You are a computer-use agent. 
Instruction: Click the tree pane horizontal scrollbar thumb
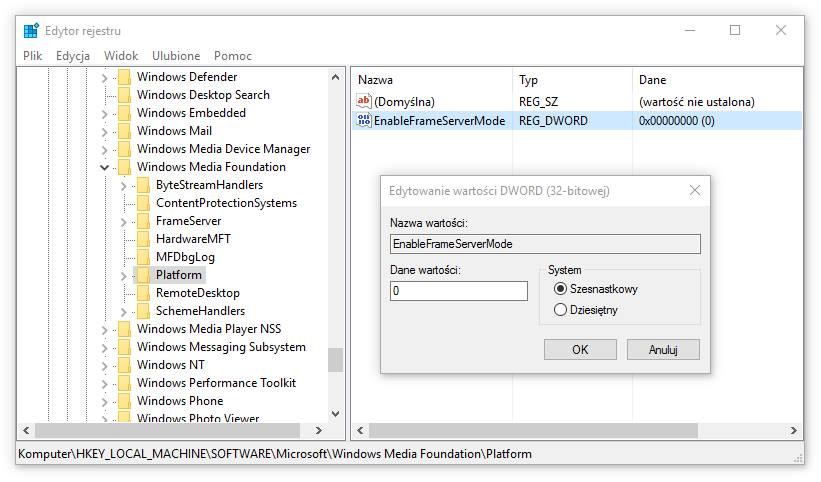click(167, 430)
